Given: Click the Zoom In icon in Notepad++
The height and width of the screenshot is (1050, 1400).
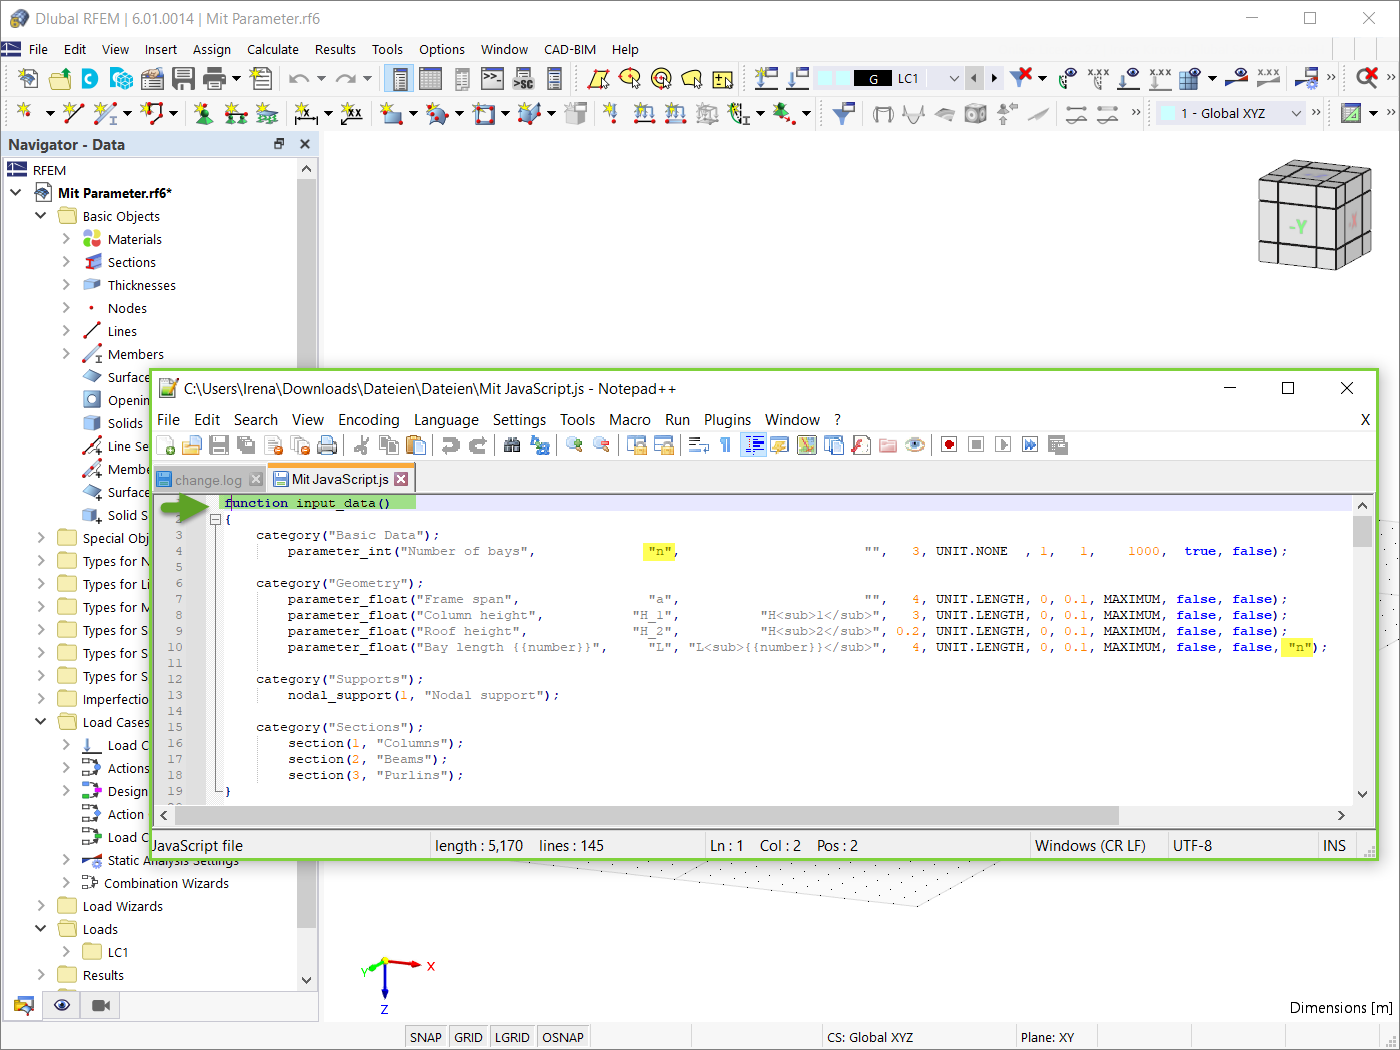Looking at the screenshot, I should point(574,445).
